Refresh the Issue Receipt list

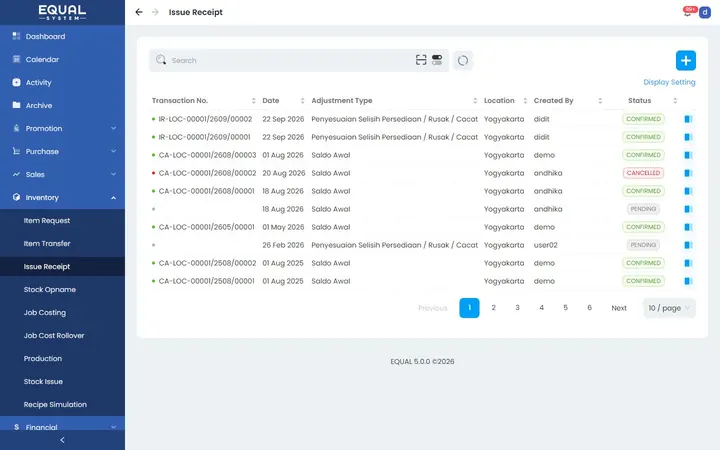click(x=463, y=60)
